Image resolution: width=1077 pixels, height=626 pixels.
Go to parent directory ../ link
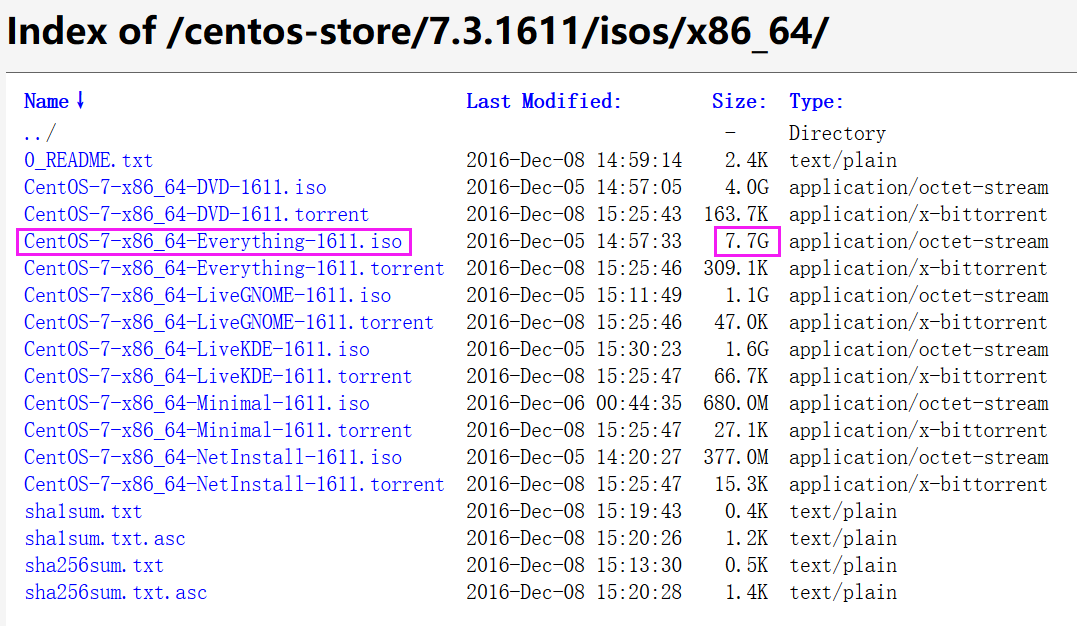tap(40, 133)
